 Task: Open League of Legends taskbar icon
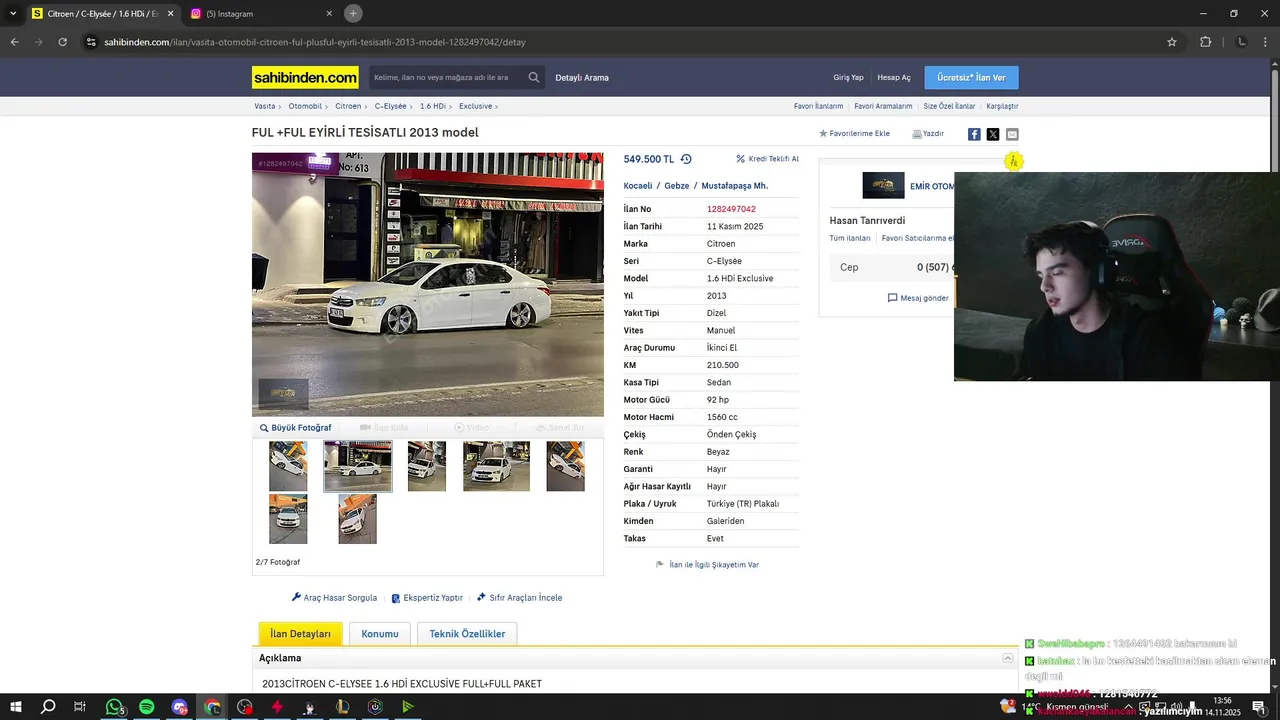[342, 707]
